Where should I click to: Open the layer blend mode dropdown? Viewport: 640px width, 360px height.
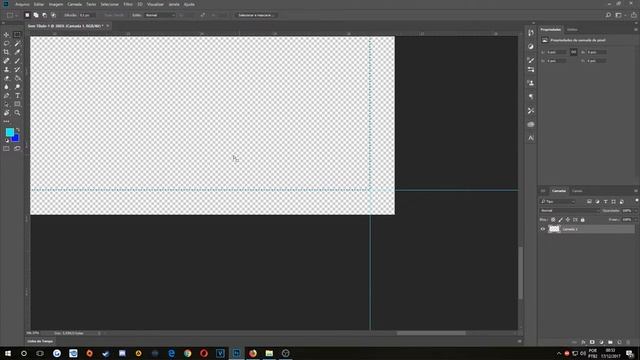click(x=570, y=211)
